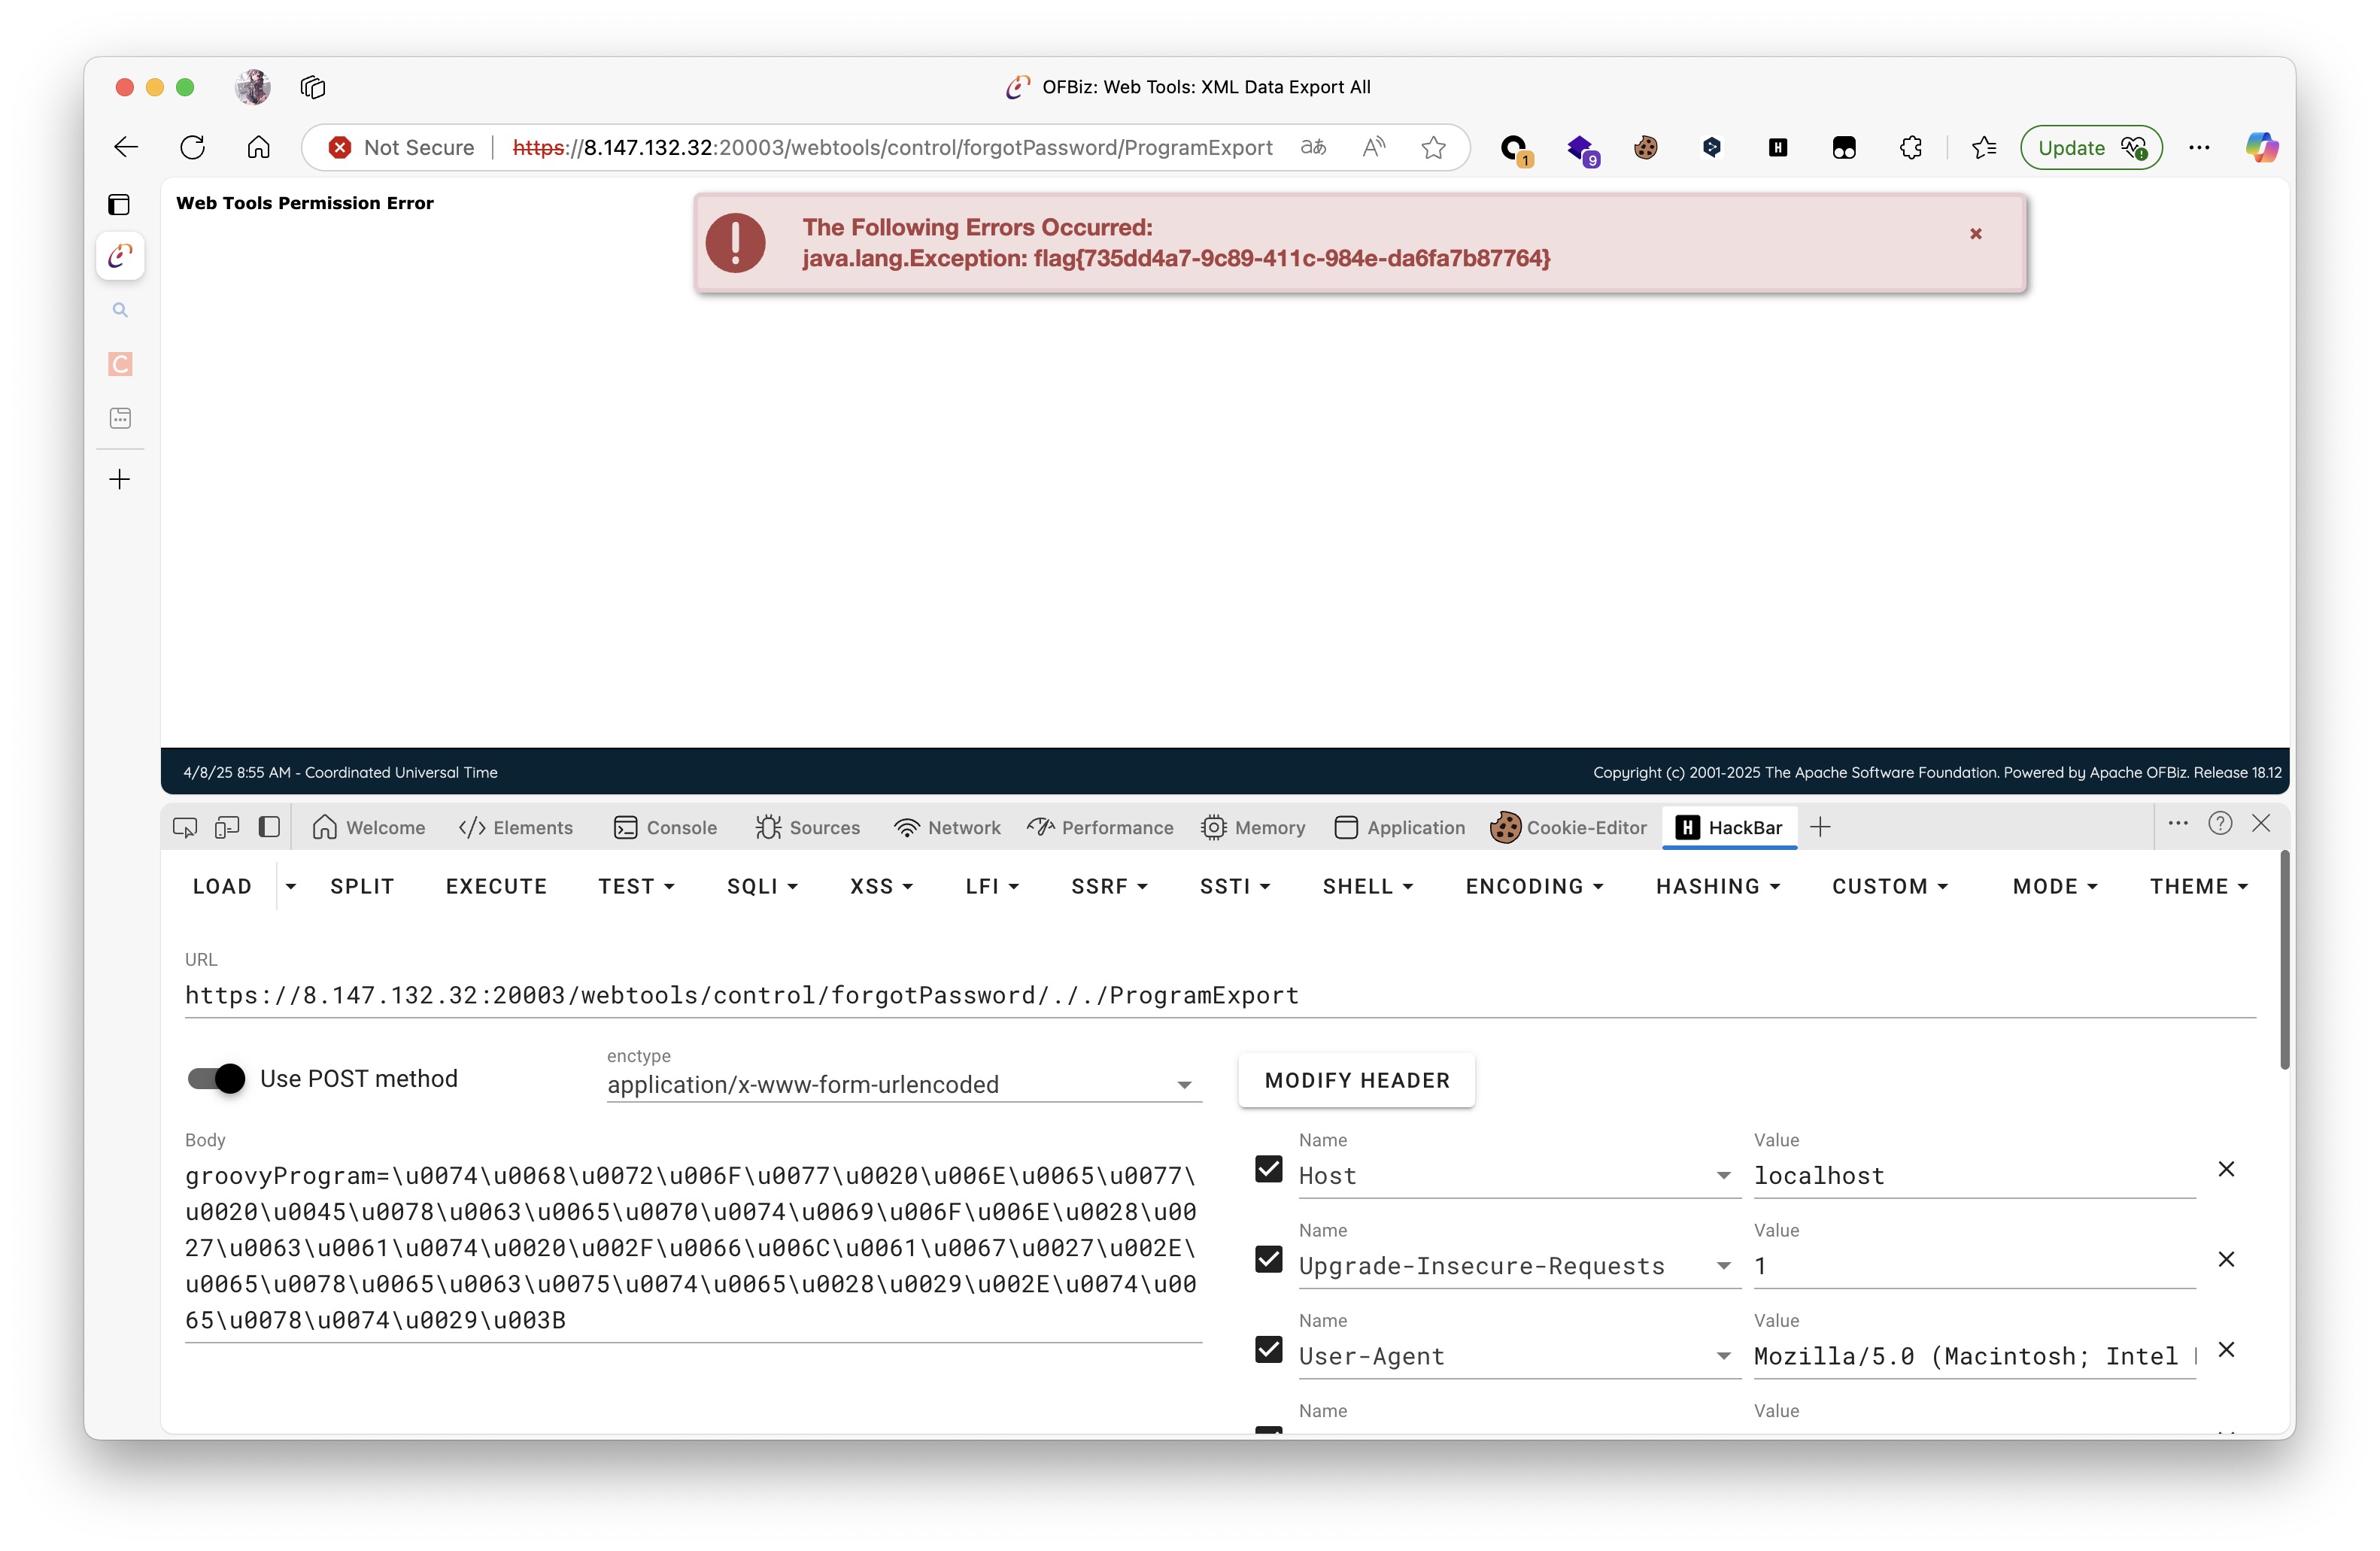Switch to the Sources tab
The width and height of the screenshot is (2380, 1551).
click(808, 827)
